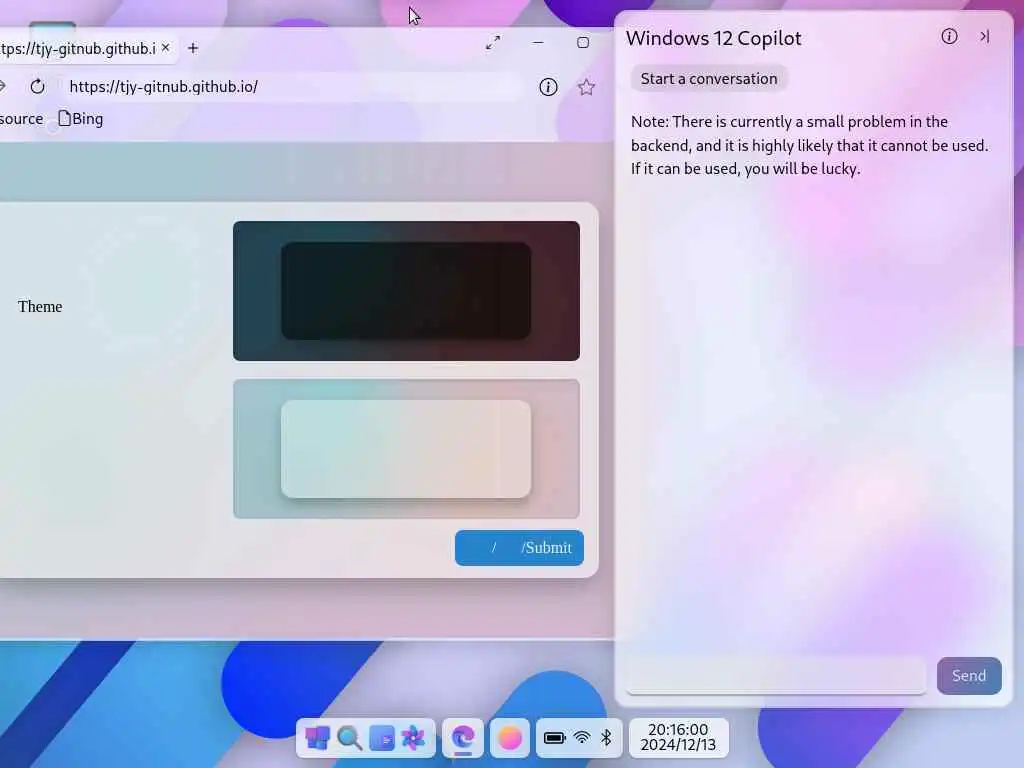Choose the light theme preview
Screen dimensions: 1024x768
(x=406, y=449)
